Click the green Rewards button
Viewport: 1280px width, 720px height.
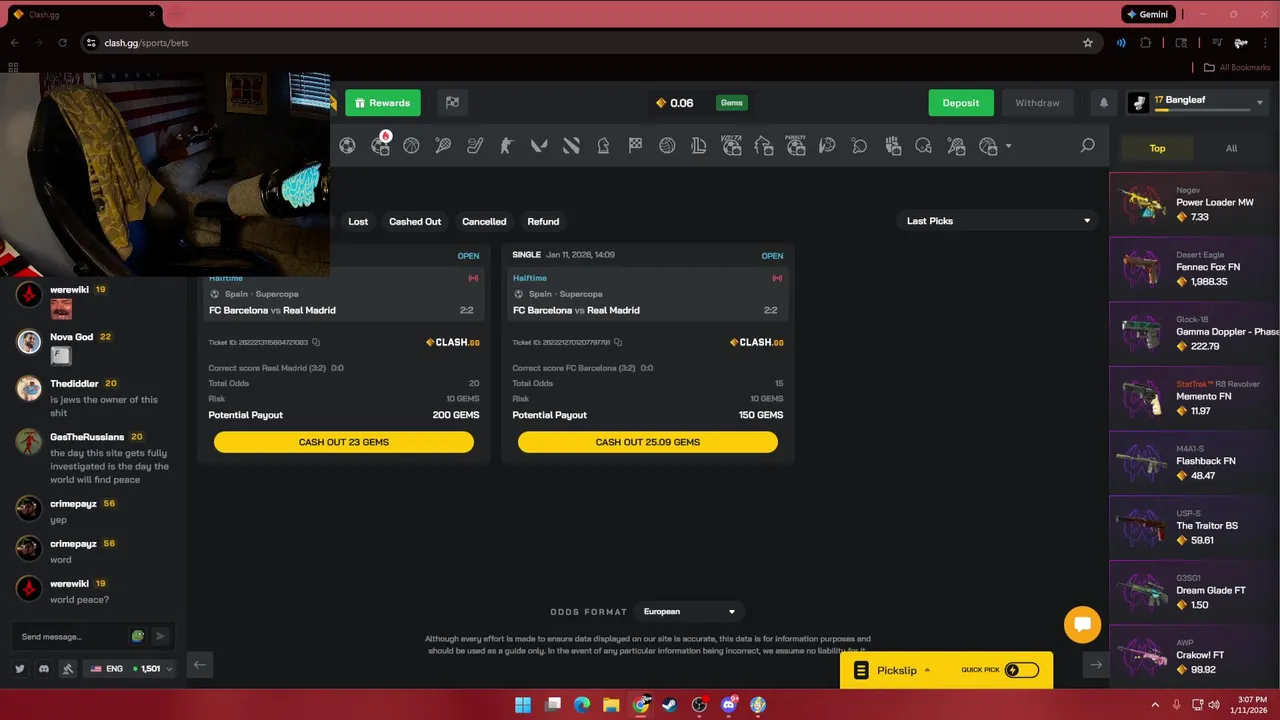pyautogui.click(x=383, y=103)
